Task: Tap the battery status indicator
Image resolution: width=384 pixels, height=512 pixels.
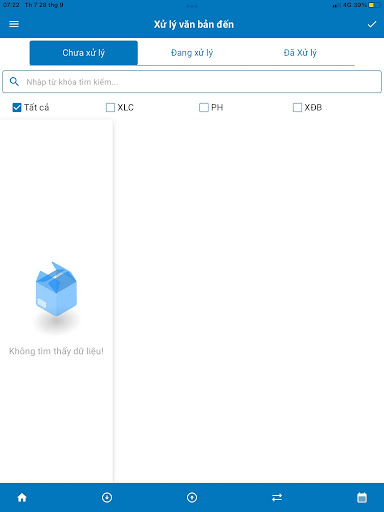Action: point(375,5)
